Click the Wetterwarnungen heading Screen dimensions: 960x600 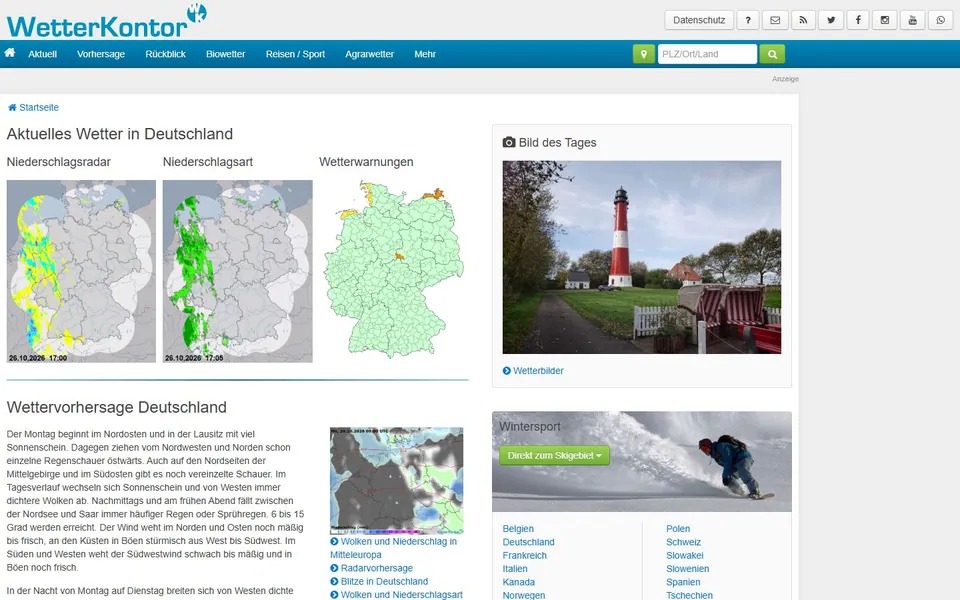pyautogui.click(x=366, y=162)
